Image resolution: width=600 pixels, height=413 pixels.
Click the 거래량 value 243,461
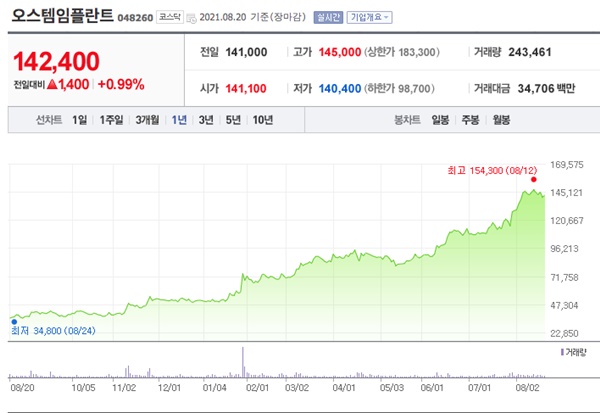530,52
